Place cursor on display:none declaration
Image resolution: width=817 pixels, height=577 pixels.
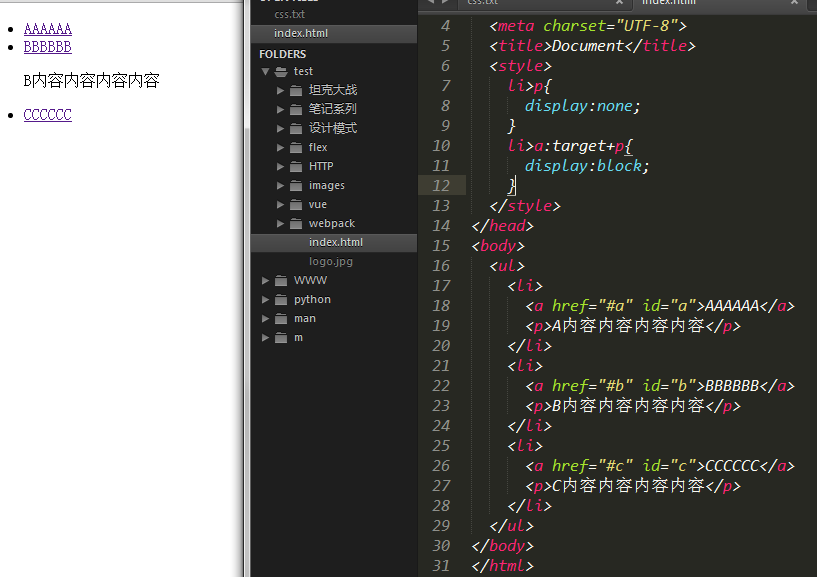(582, 106)
